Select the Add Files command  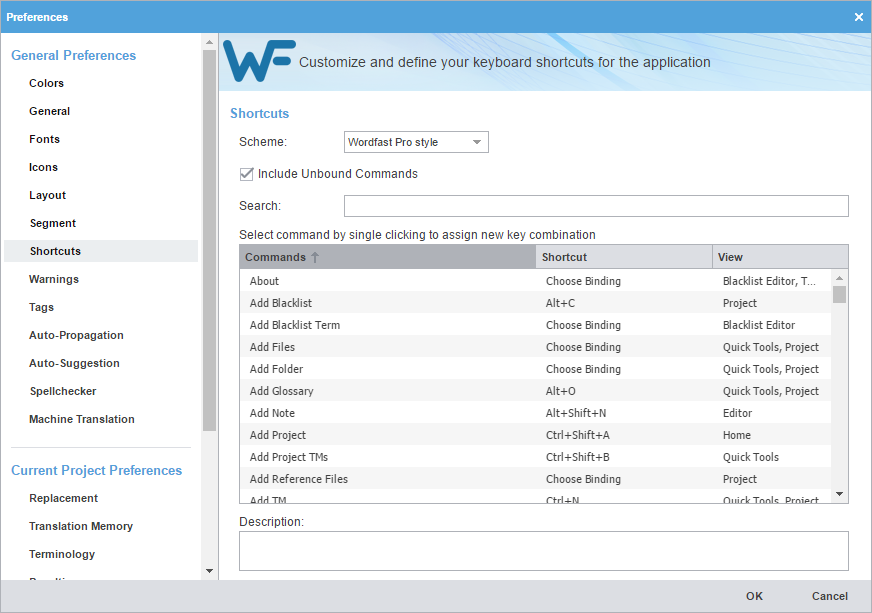click(x=536, y=347)
